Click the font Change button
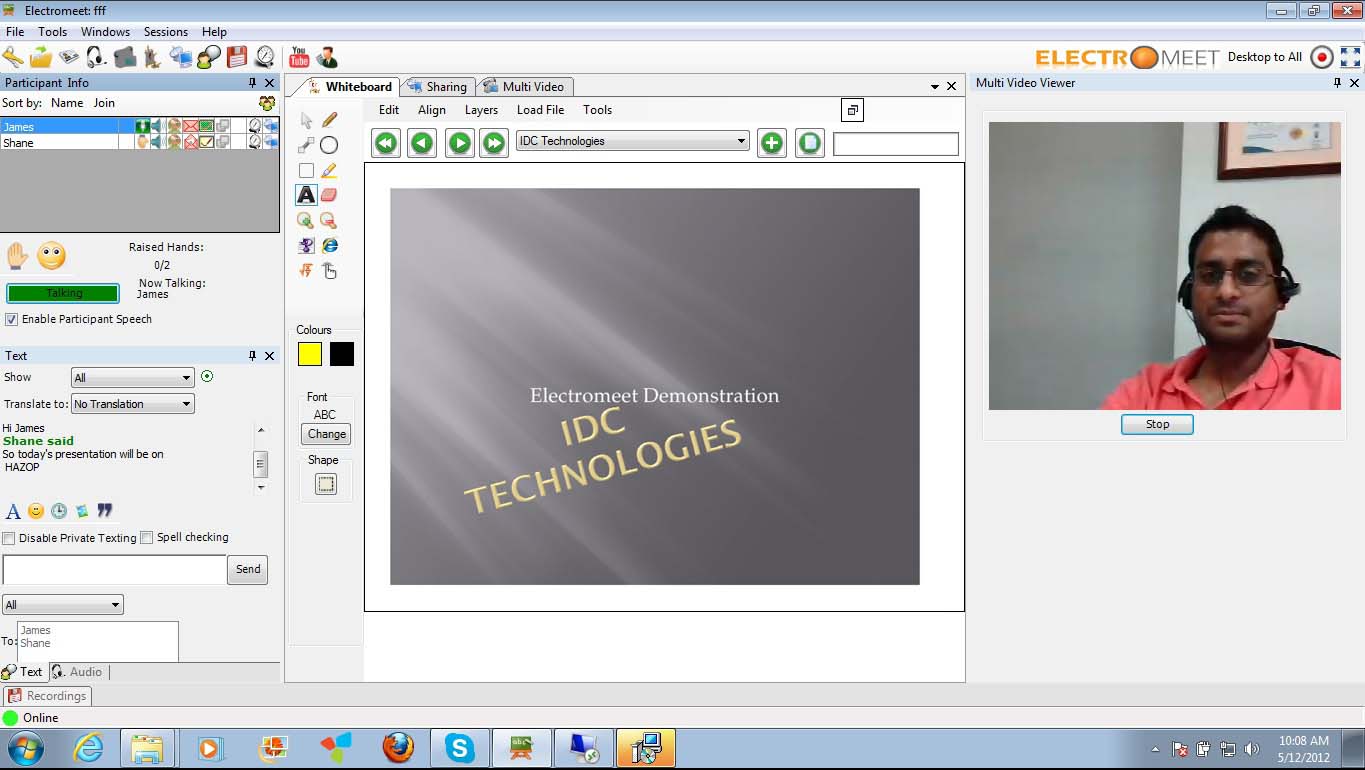 click(x=326, y=434)
